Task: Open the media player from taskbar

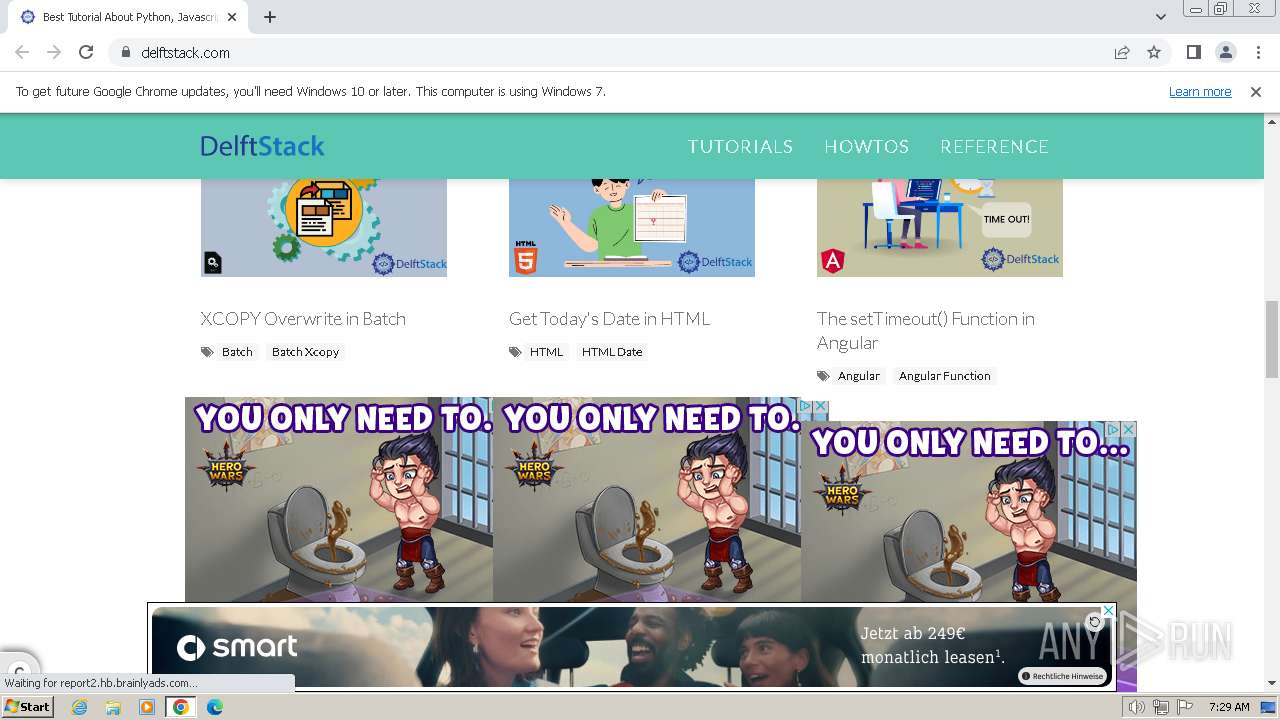Action: (147, 707)
